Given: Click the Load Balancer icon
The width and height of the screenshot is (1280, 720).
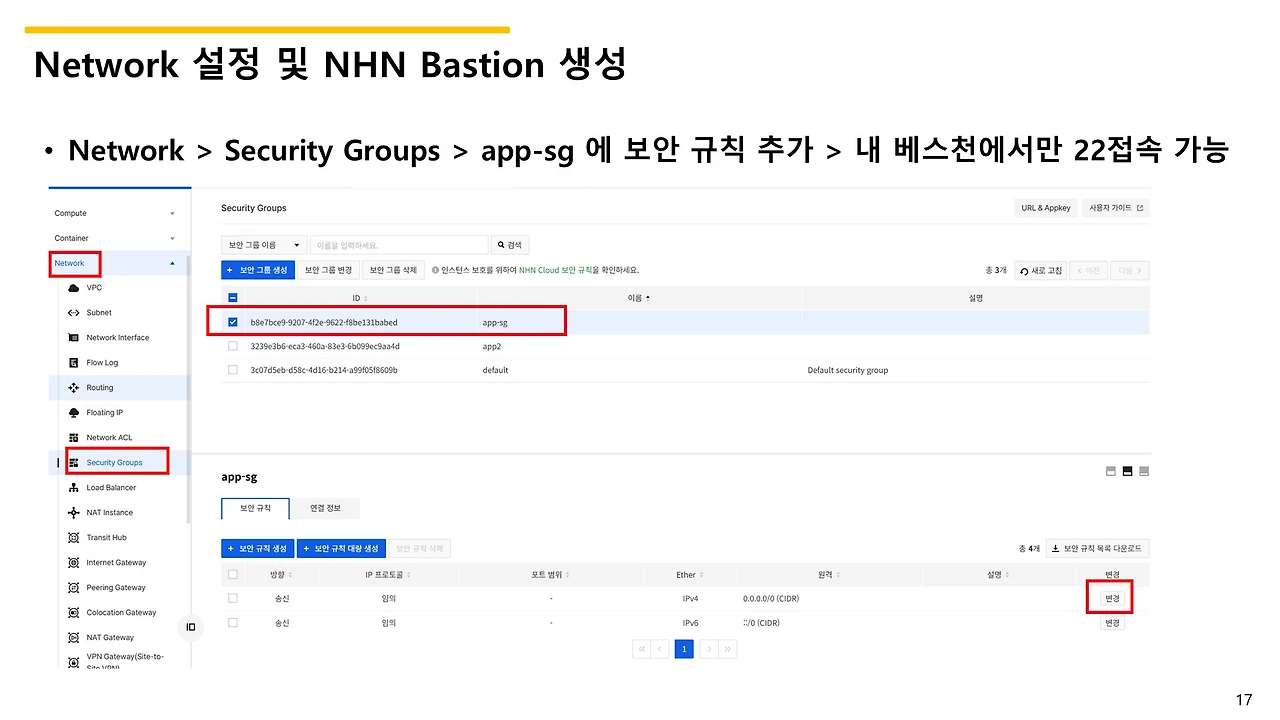Looking at the screenshot, I should (x=73, y=488).
